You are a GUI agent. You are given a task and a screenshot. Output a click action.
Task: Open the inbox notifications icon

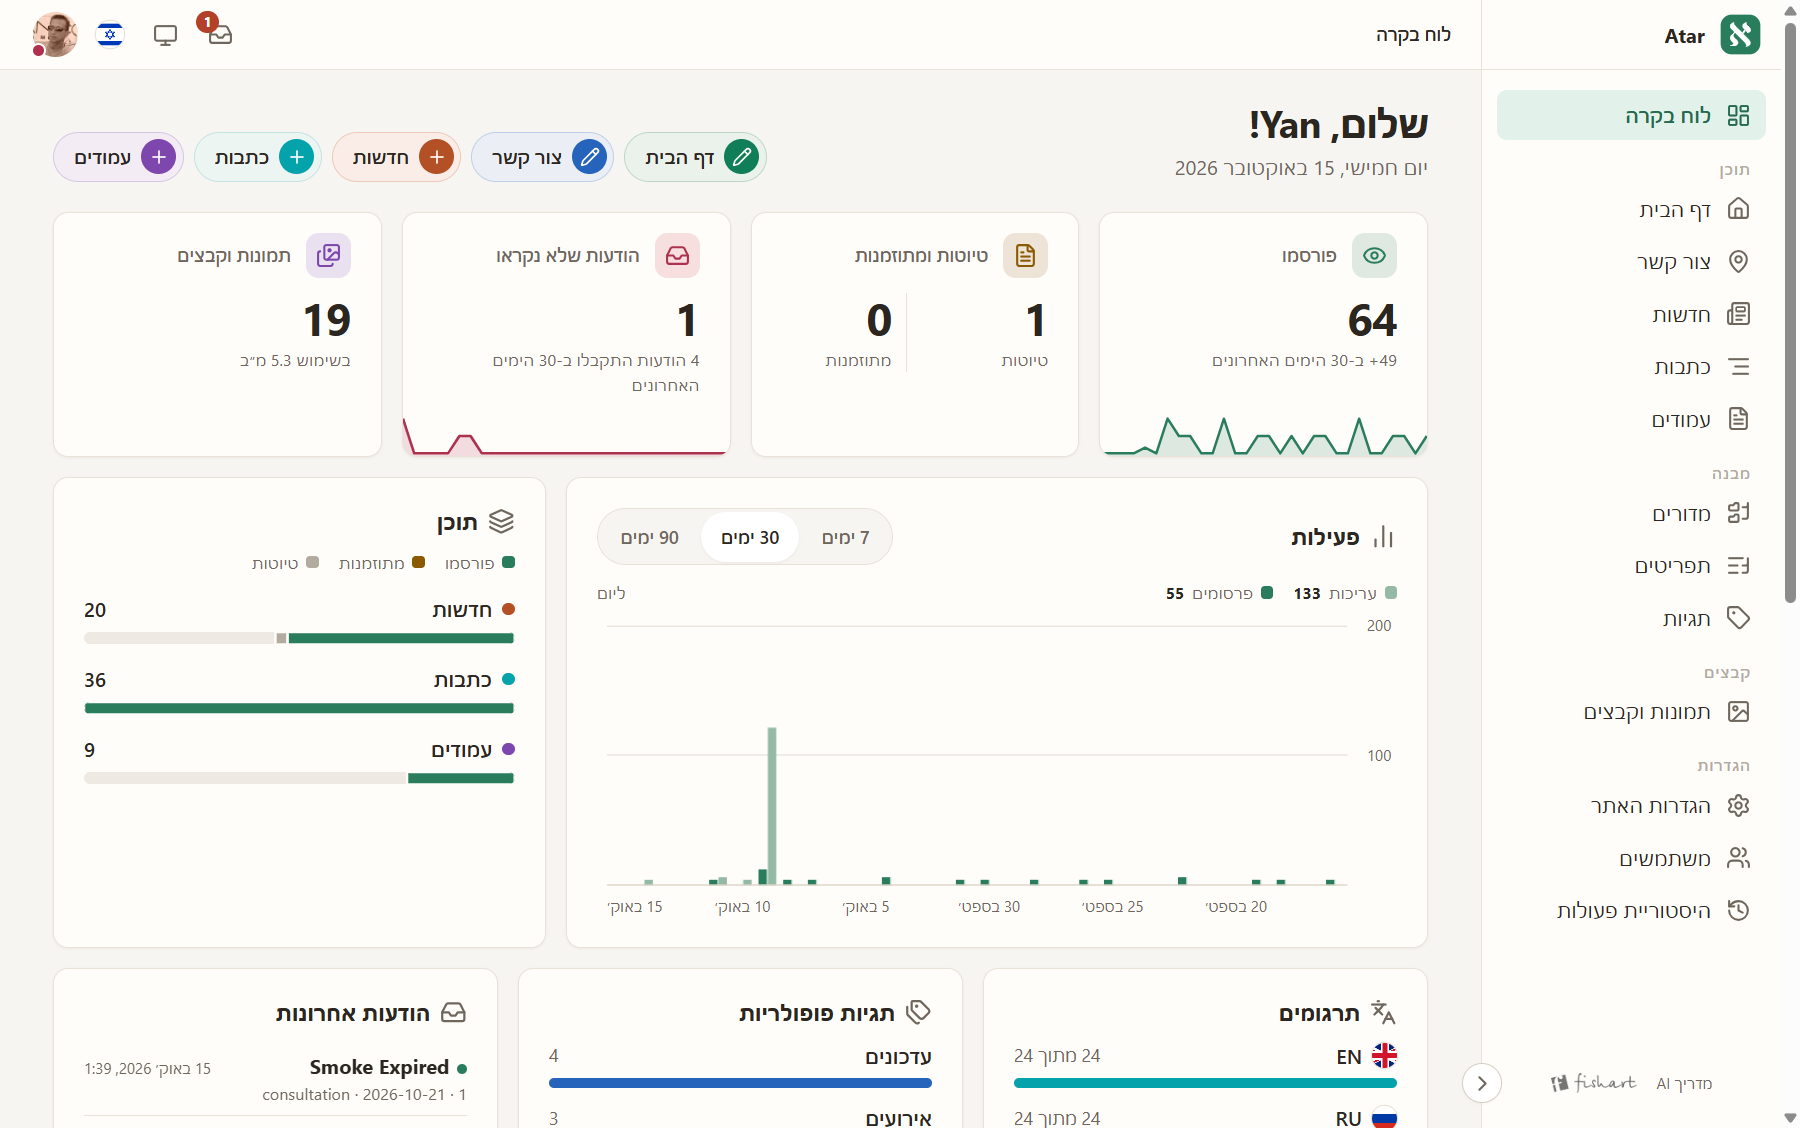[220, 35]
